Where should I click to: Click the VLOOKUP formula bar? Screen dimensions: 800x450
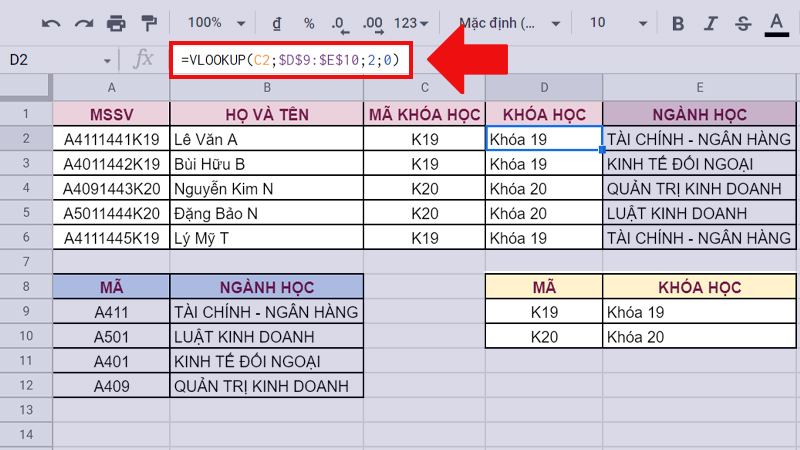tap(290, 60)
